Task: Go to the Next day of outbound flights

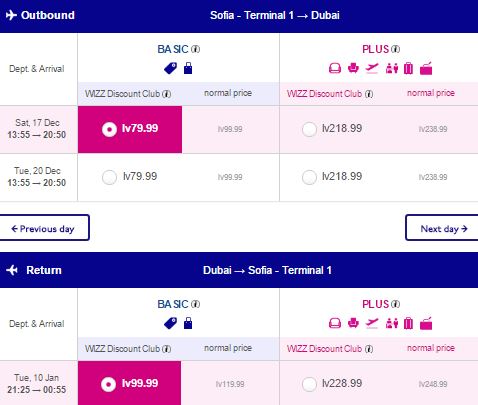Action: tap(442, 228)
